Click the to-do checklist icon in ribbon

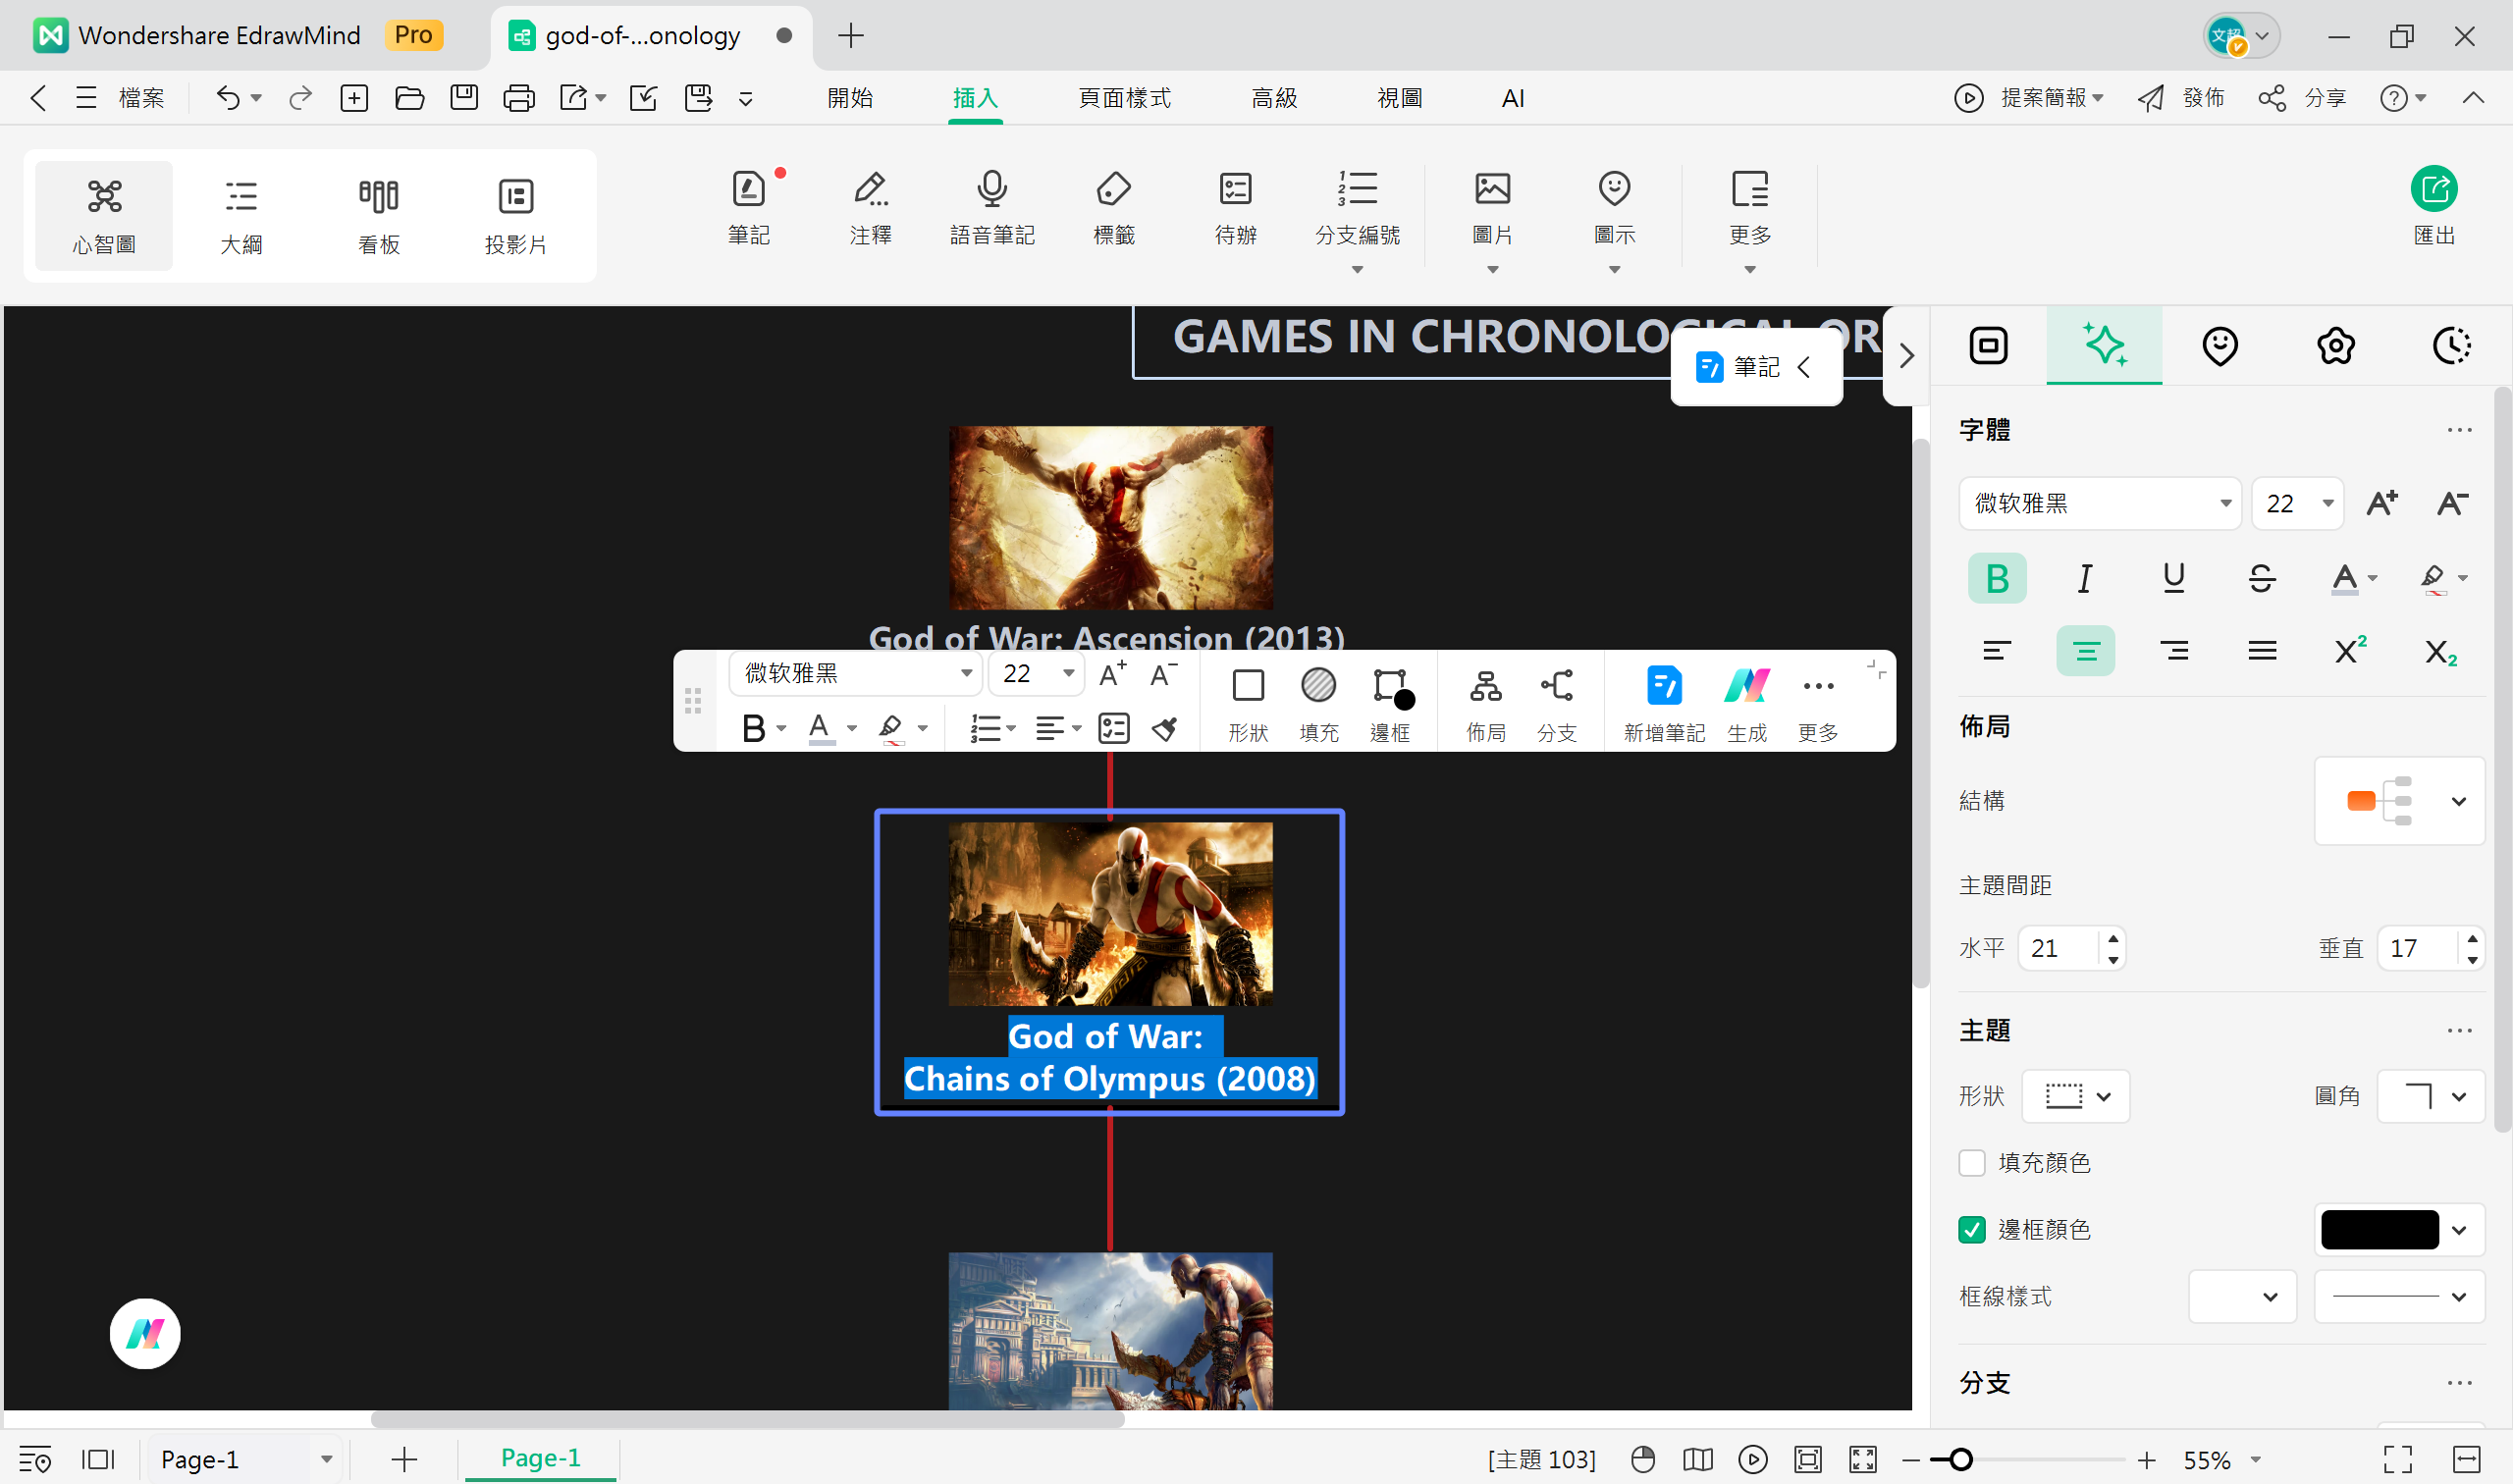pyautogui.click(x=1235, y=189)
